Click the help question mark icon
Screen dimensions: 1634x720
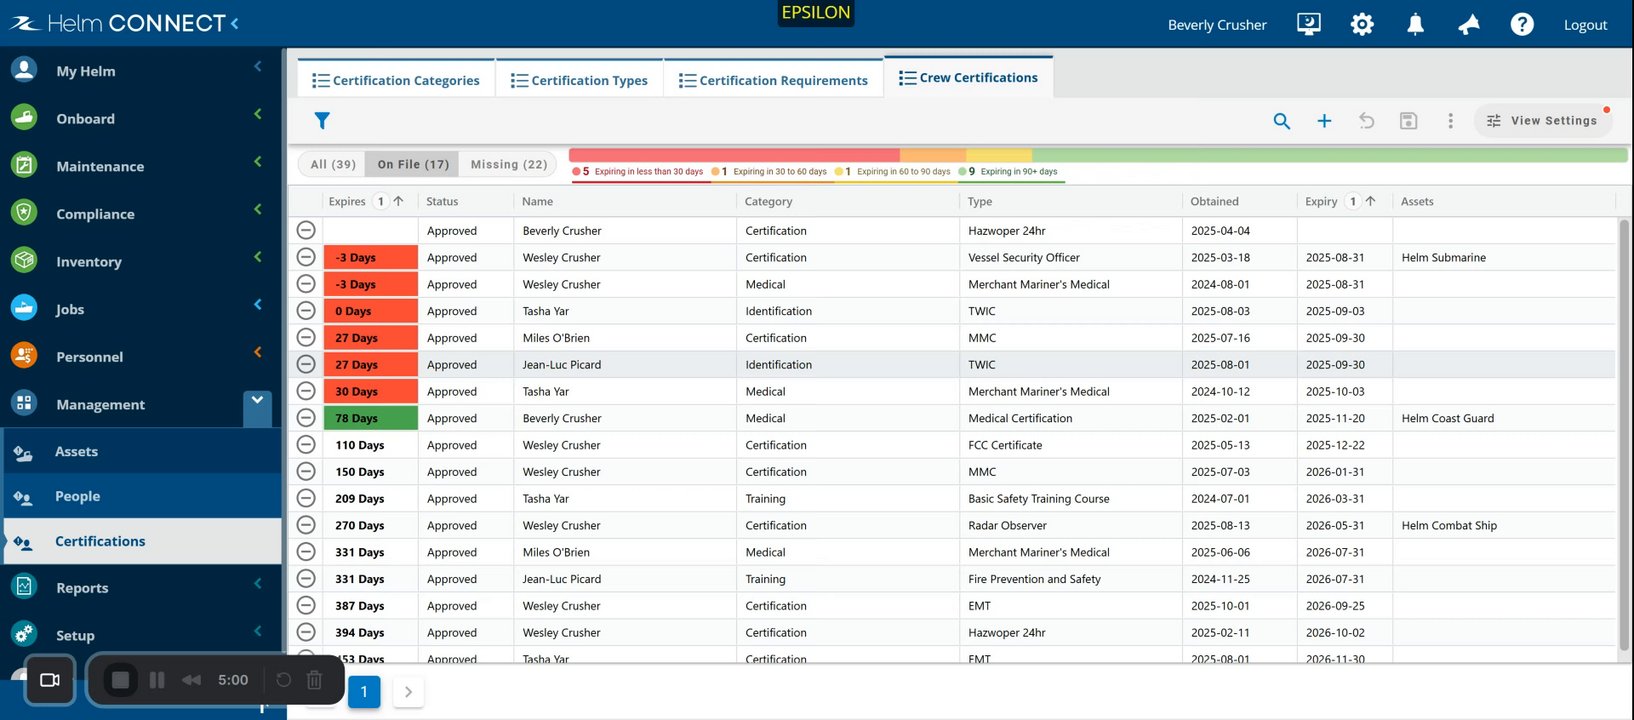coord(1522,24)
